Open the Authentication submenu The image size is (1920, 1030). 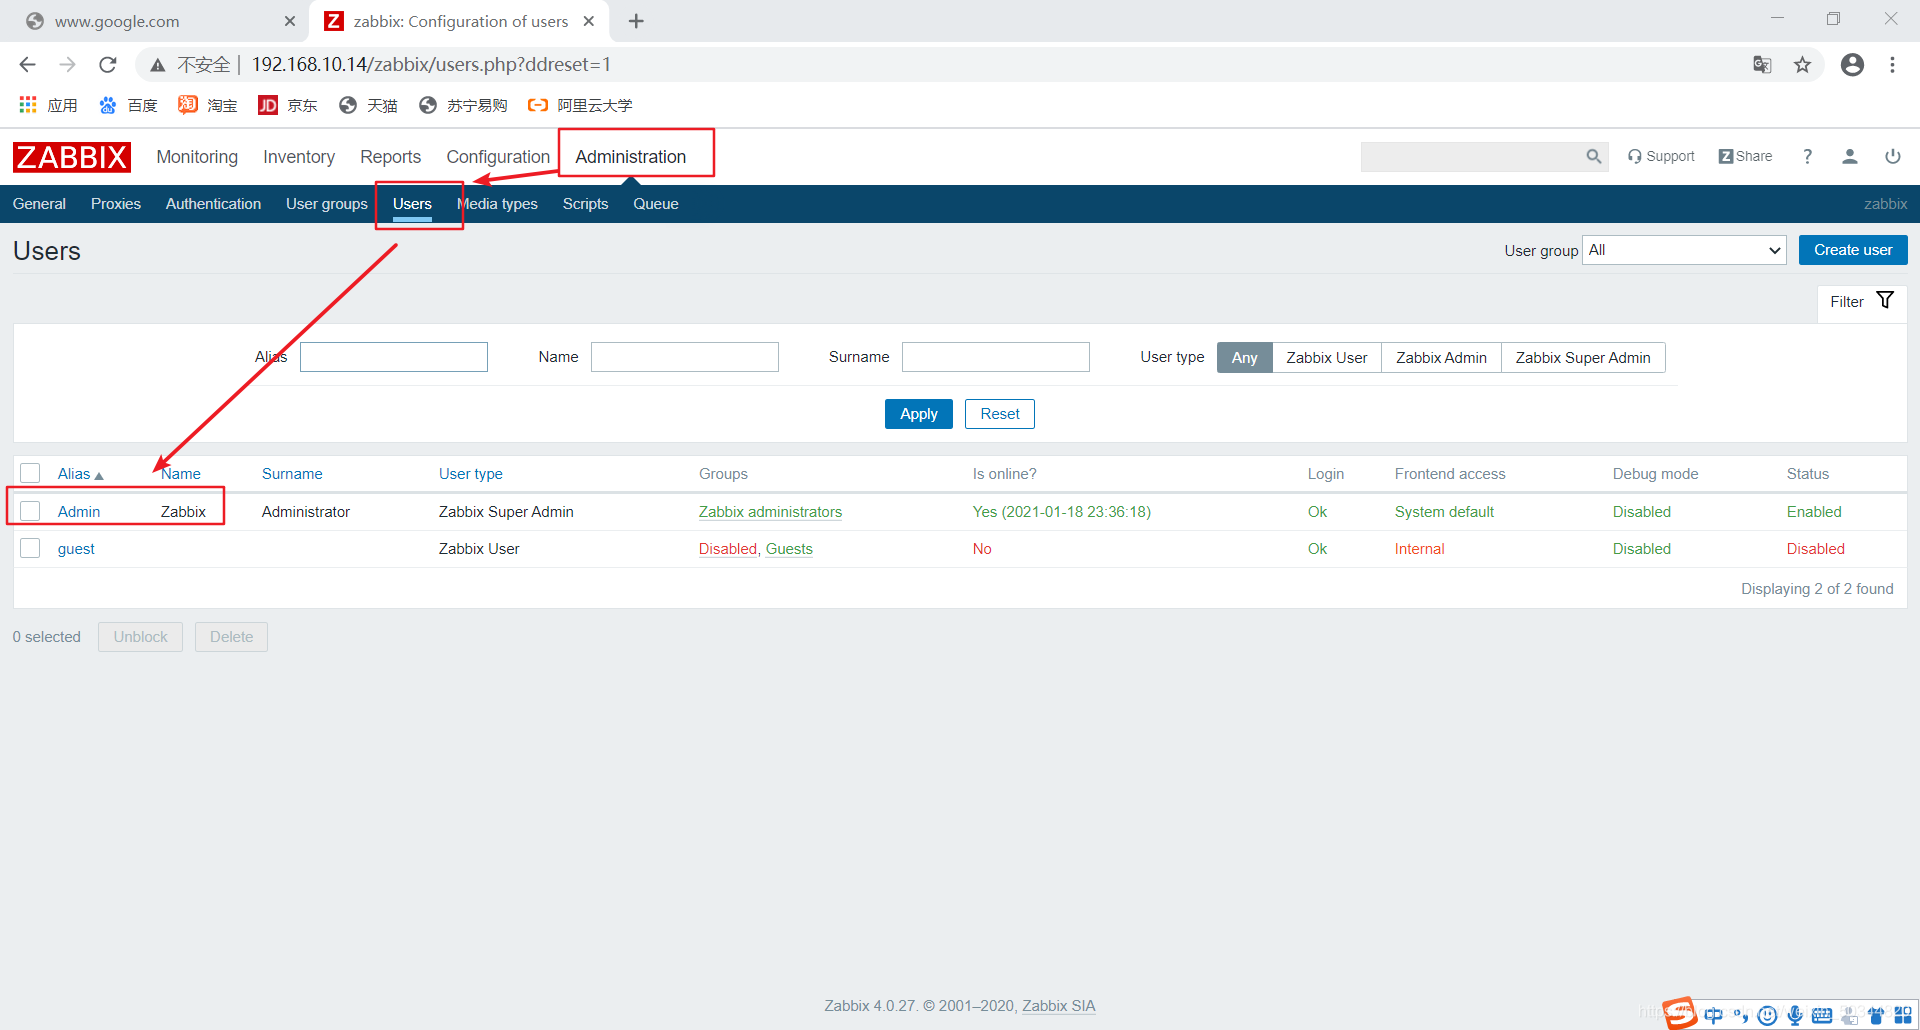[x=213, y=204]
